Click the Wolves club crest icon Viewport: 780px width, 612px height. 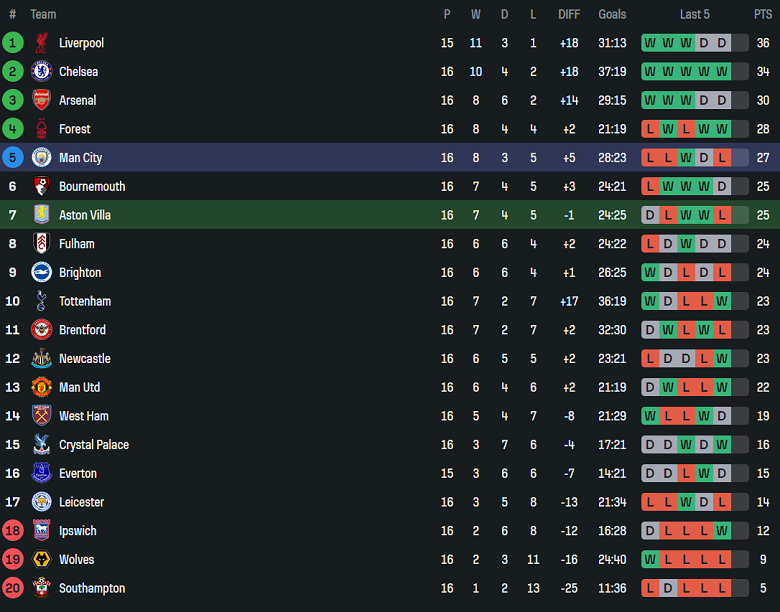click(41, 560)
